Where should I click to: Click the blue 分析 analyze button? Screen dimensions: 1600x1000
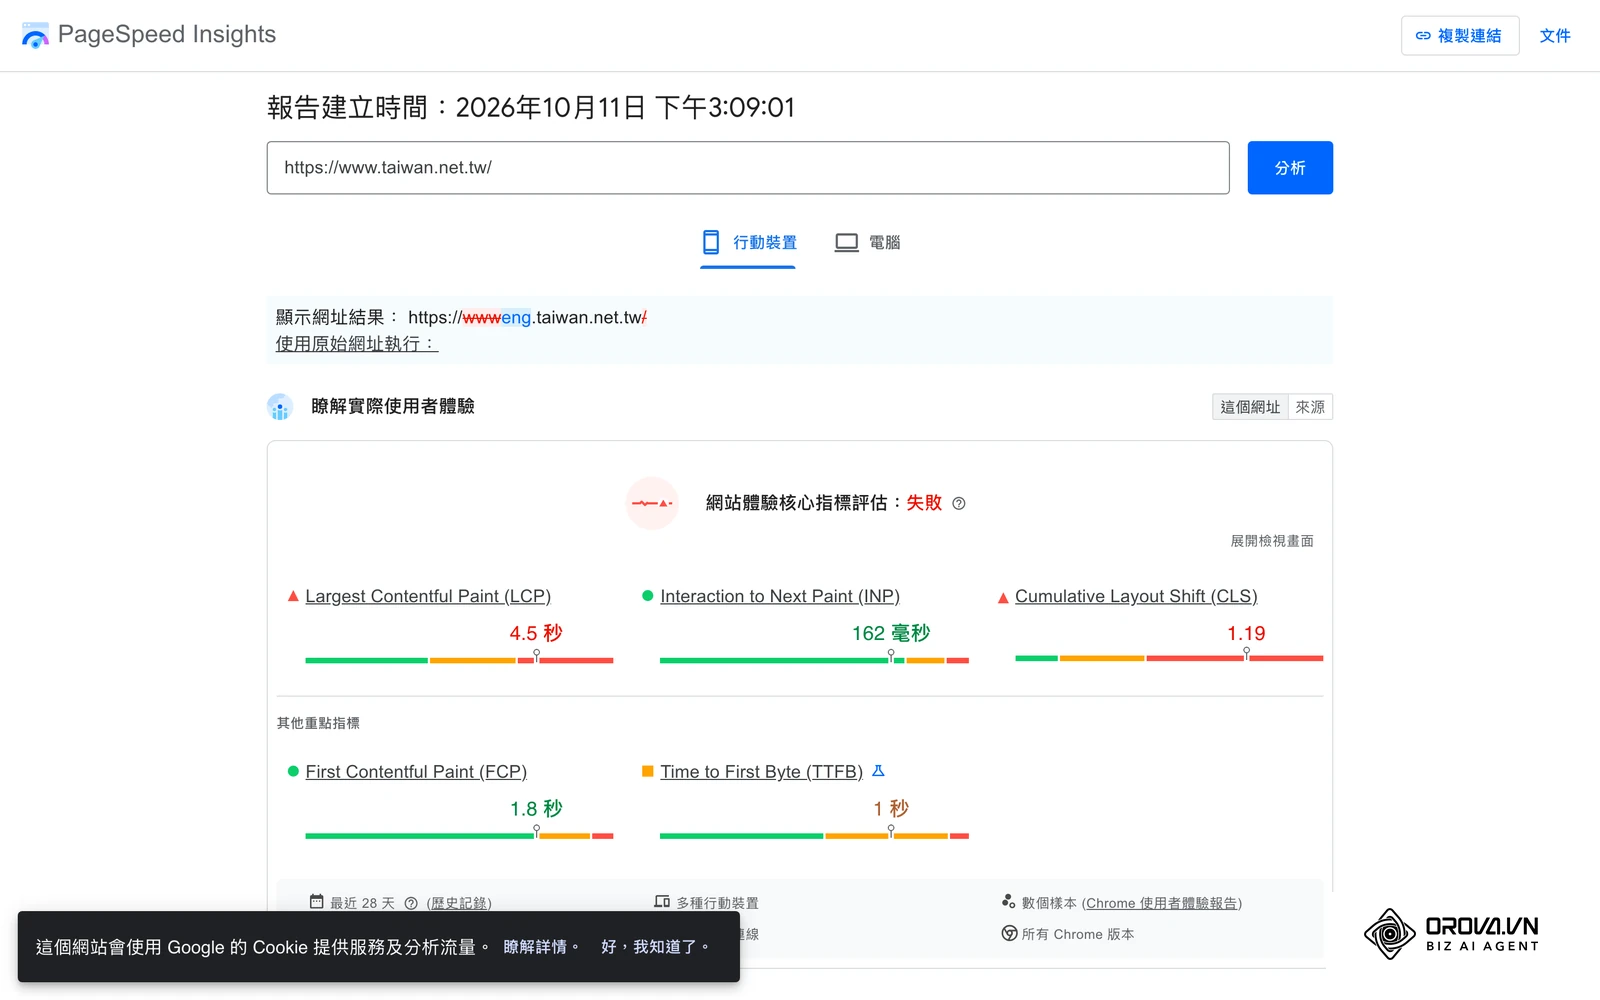1290,168
